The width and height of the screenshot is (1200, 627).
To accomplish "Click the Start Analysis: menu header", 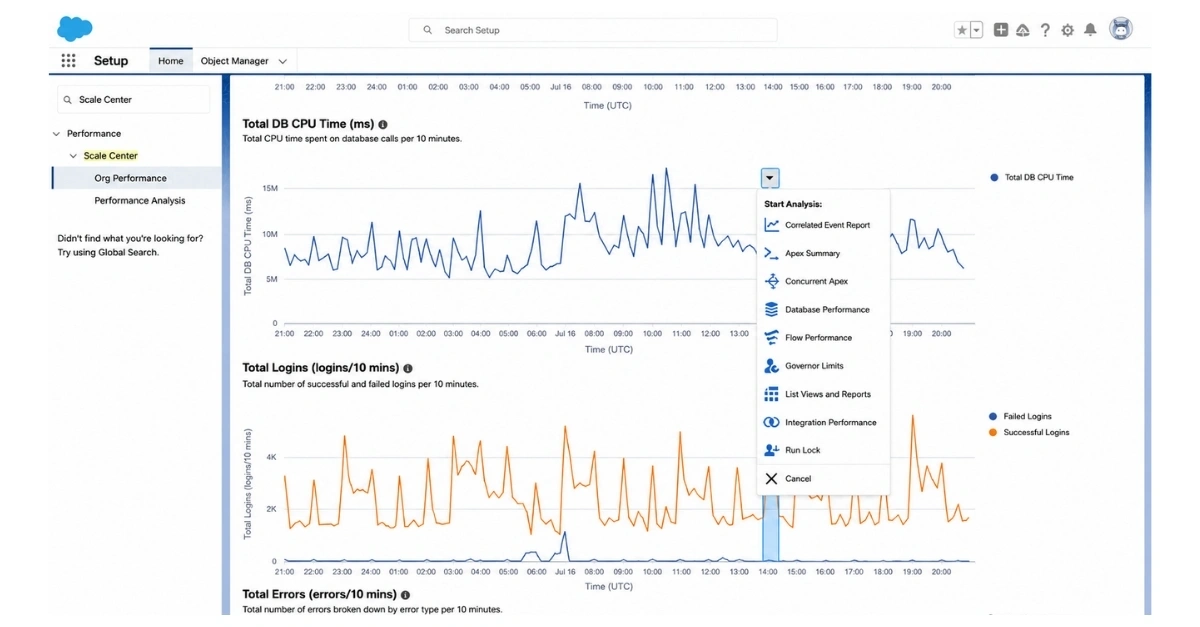I will tap(793, 204).
